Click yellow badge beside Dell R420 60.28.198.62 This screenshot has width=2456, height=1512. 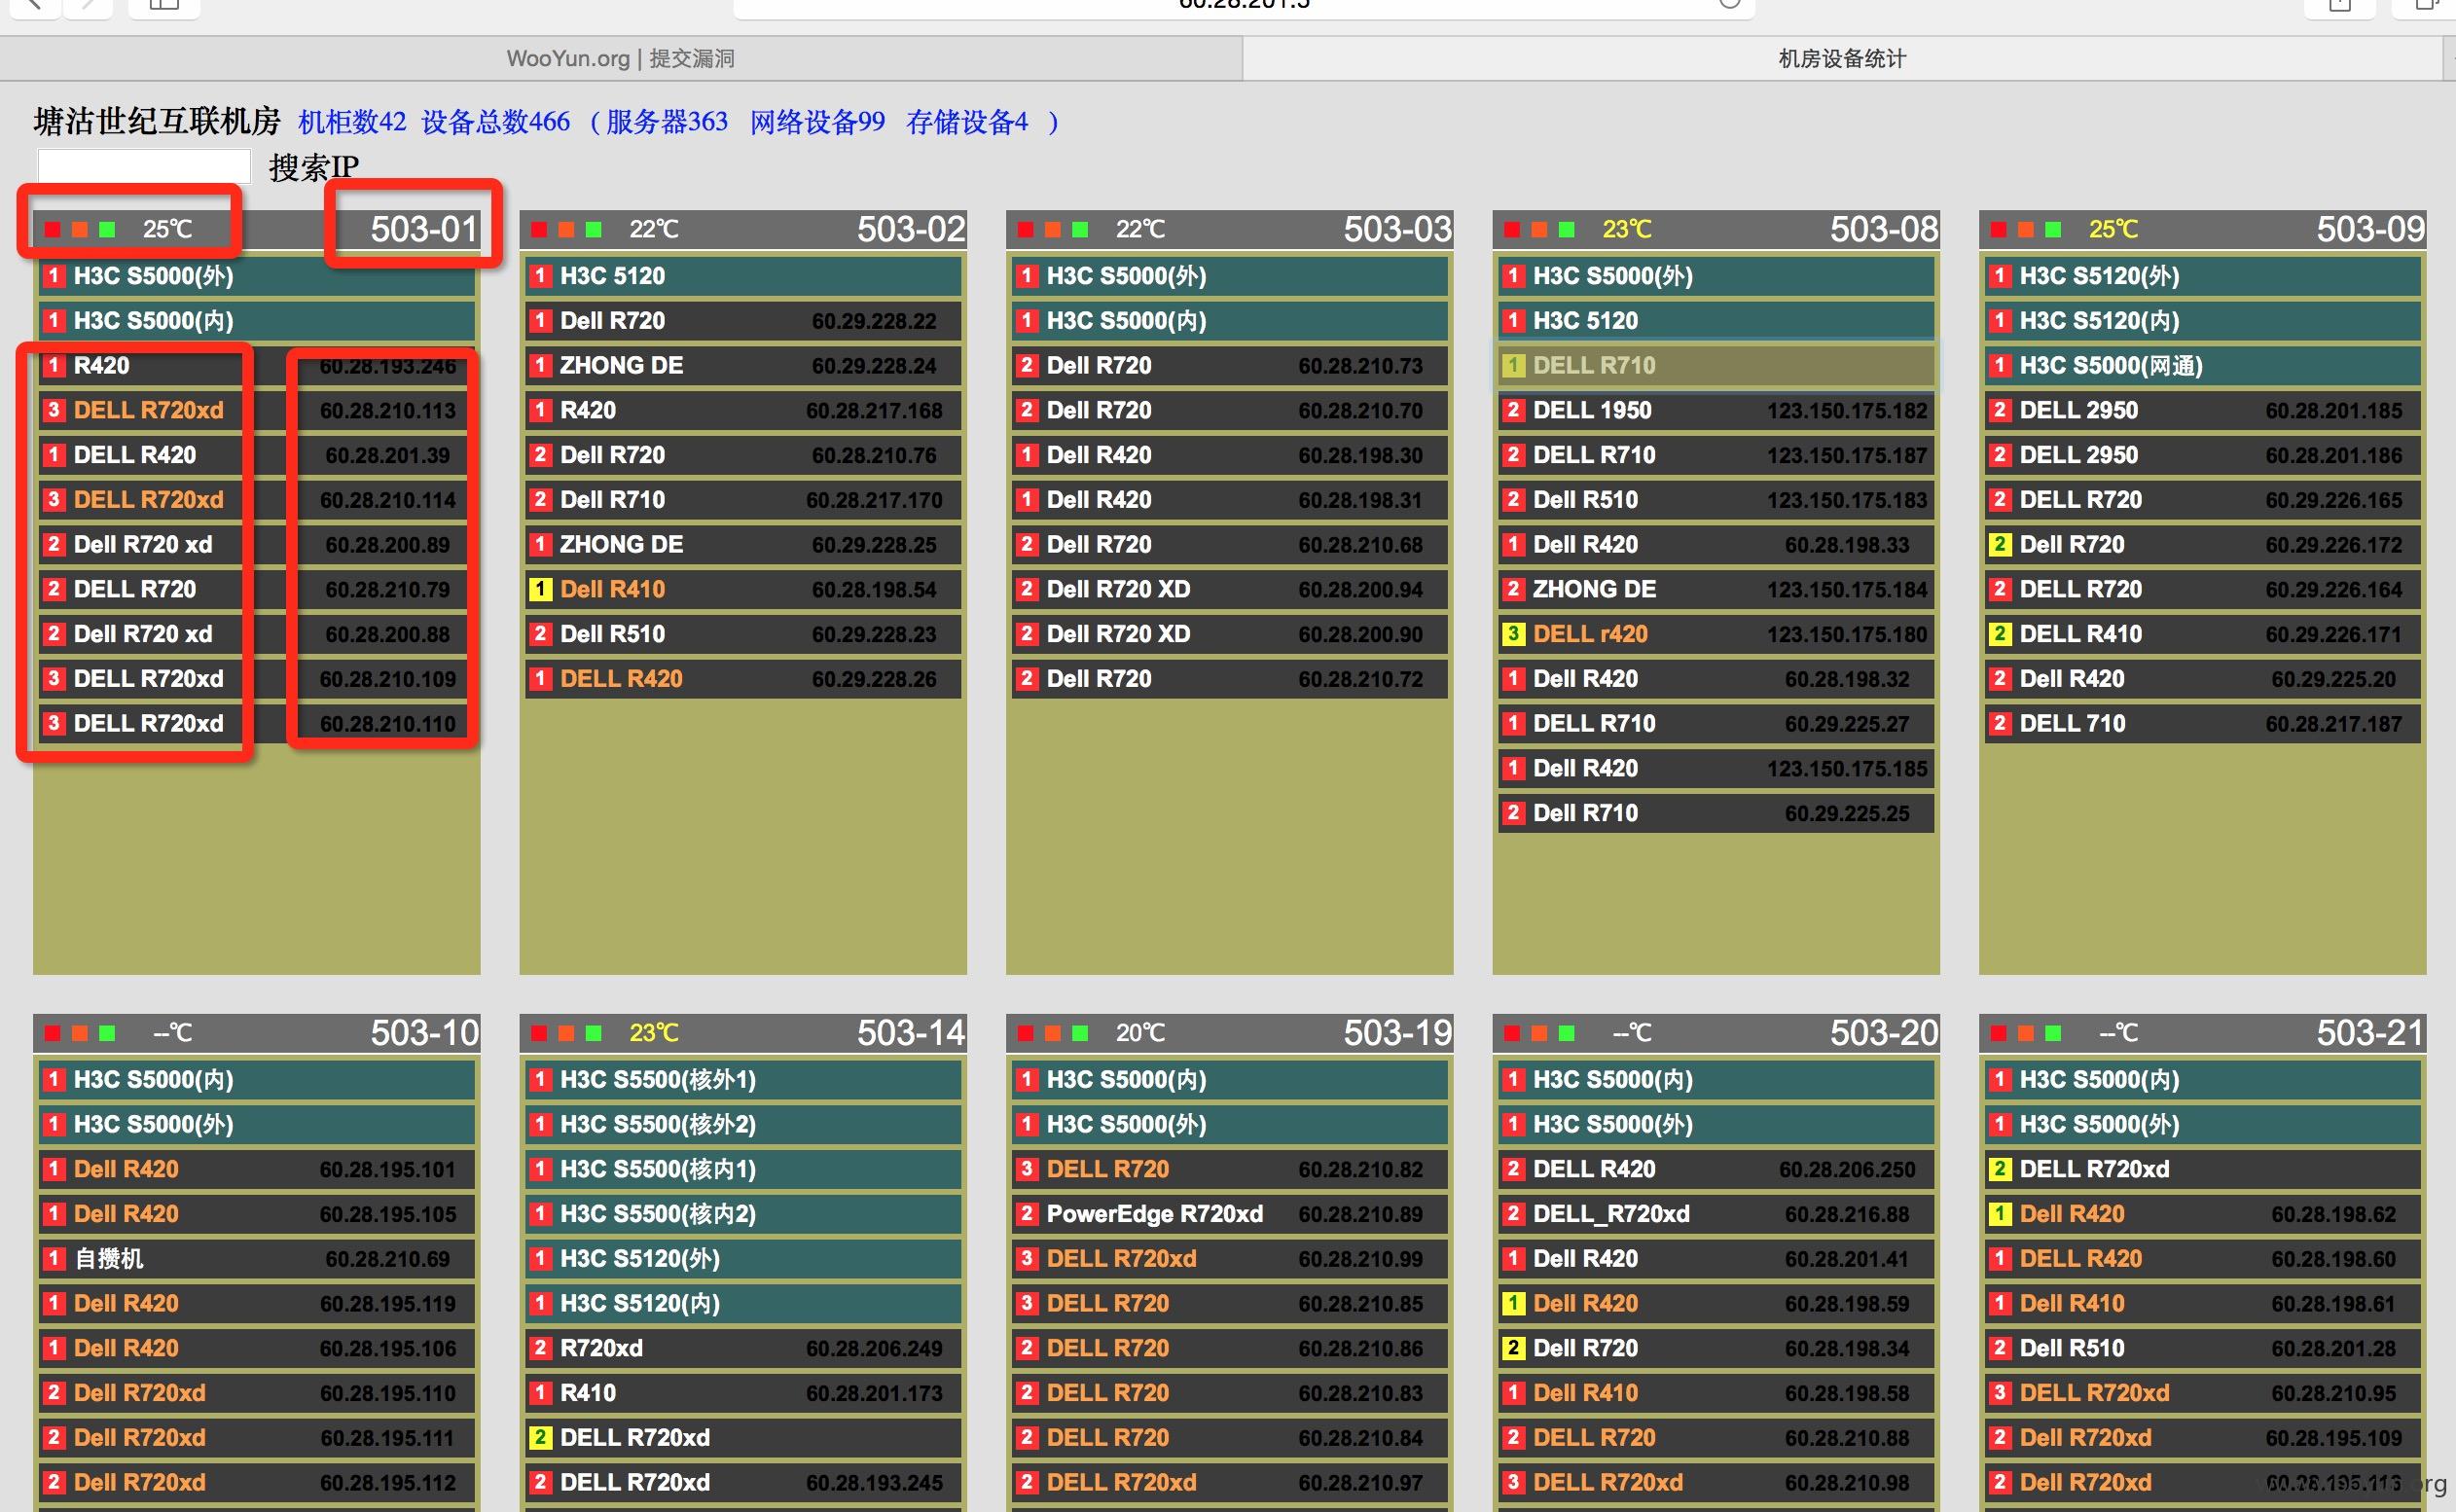click(x=2000, y=1214)
